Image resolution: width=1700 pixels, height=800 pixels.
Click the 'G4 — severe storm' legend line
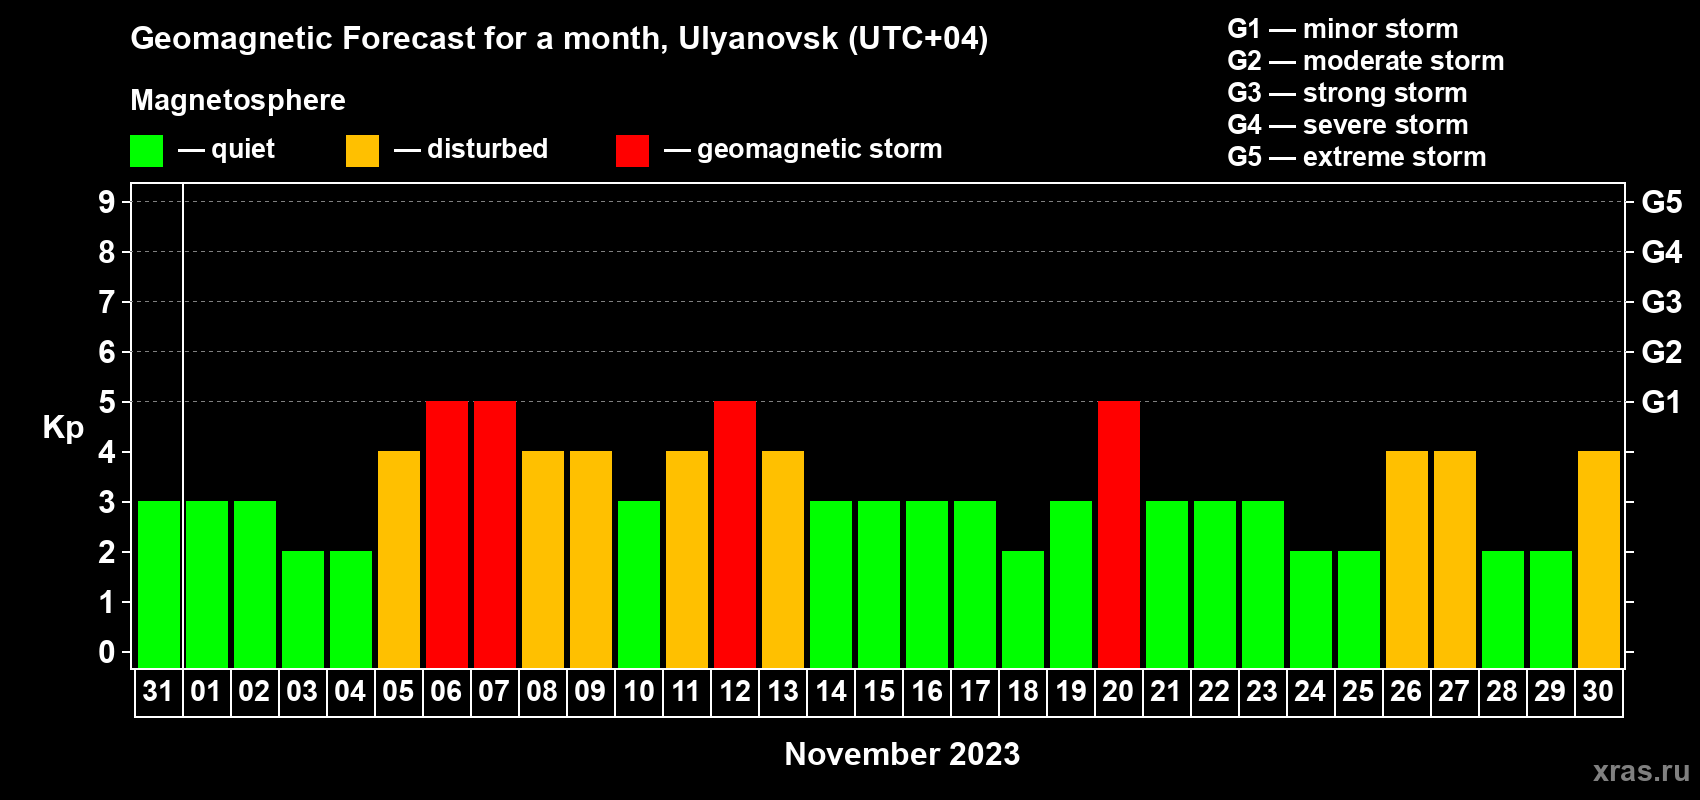[1348, 125]
